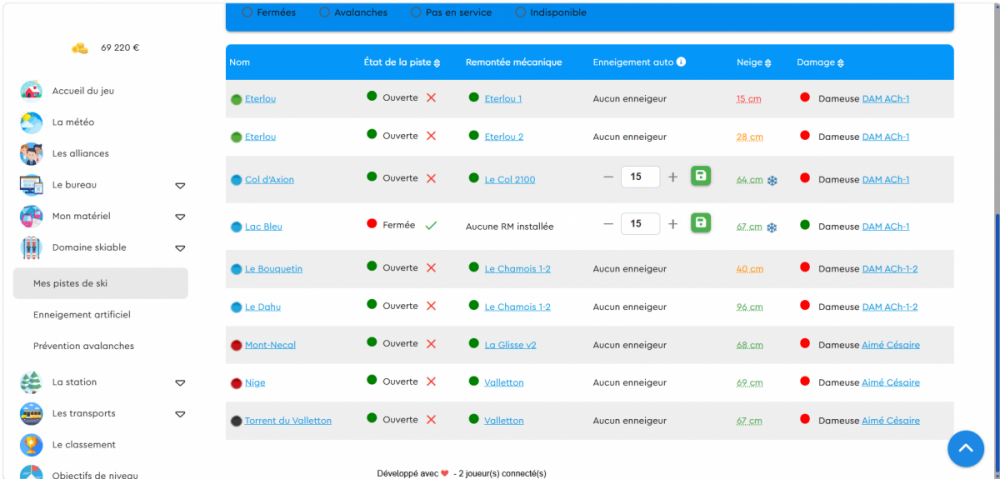Open Prévention avalanches in the sidebar
1000x479 pixels.
tap(84, 346)
